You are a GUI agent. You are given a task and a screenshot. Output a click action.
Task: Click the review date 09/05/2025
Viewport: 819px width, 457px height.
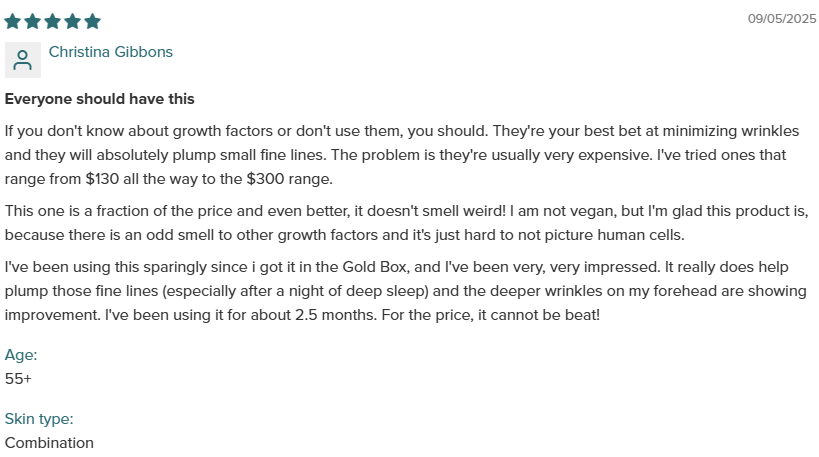tap(782, 19)
